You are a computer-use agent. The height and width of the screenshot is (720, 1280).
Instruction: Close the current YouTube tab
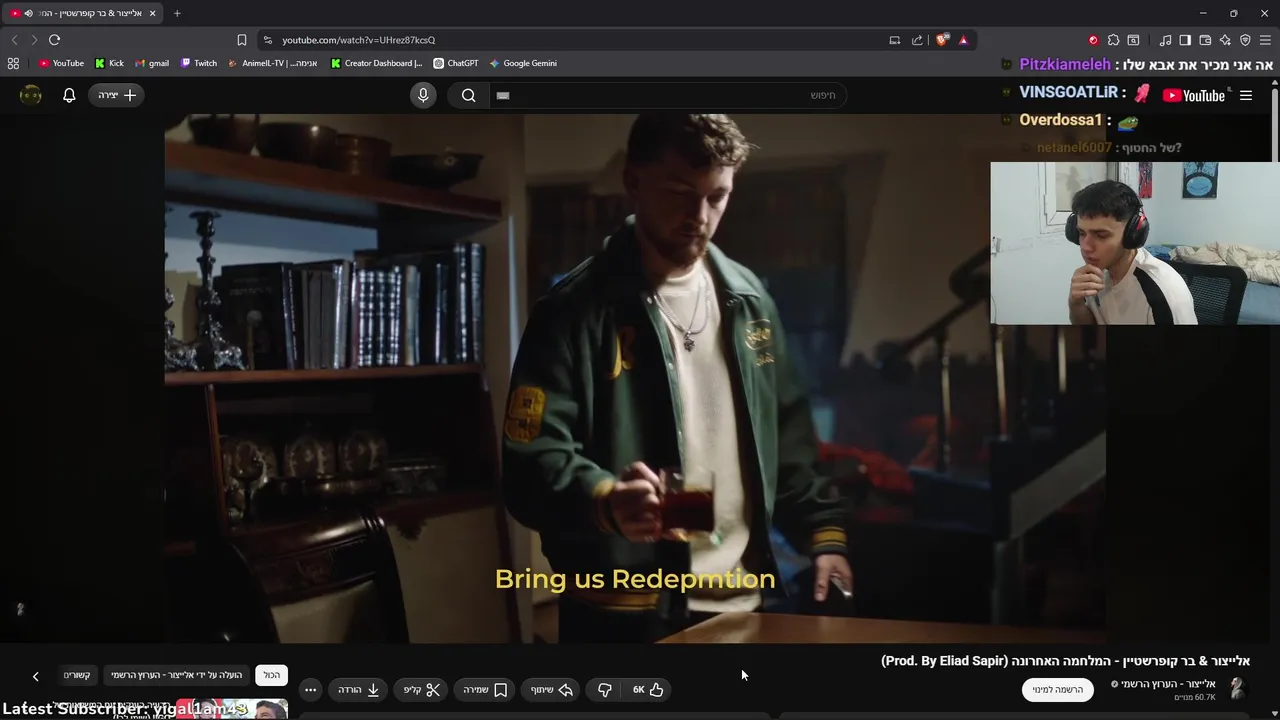click(x=152, y=13)
